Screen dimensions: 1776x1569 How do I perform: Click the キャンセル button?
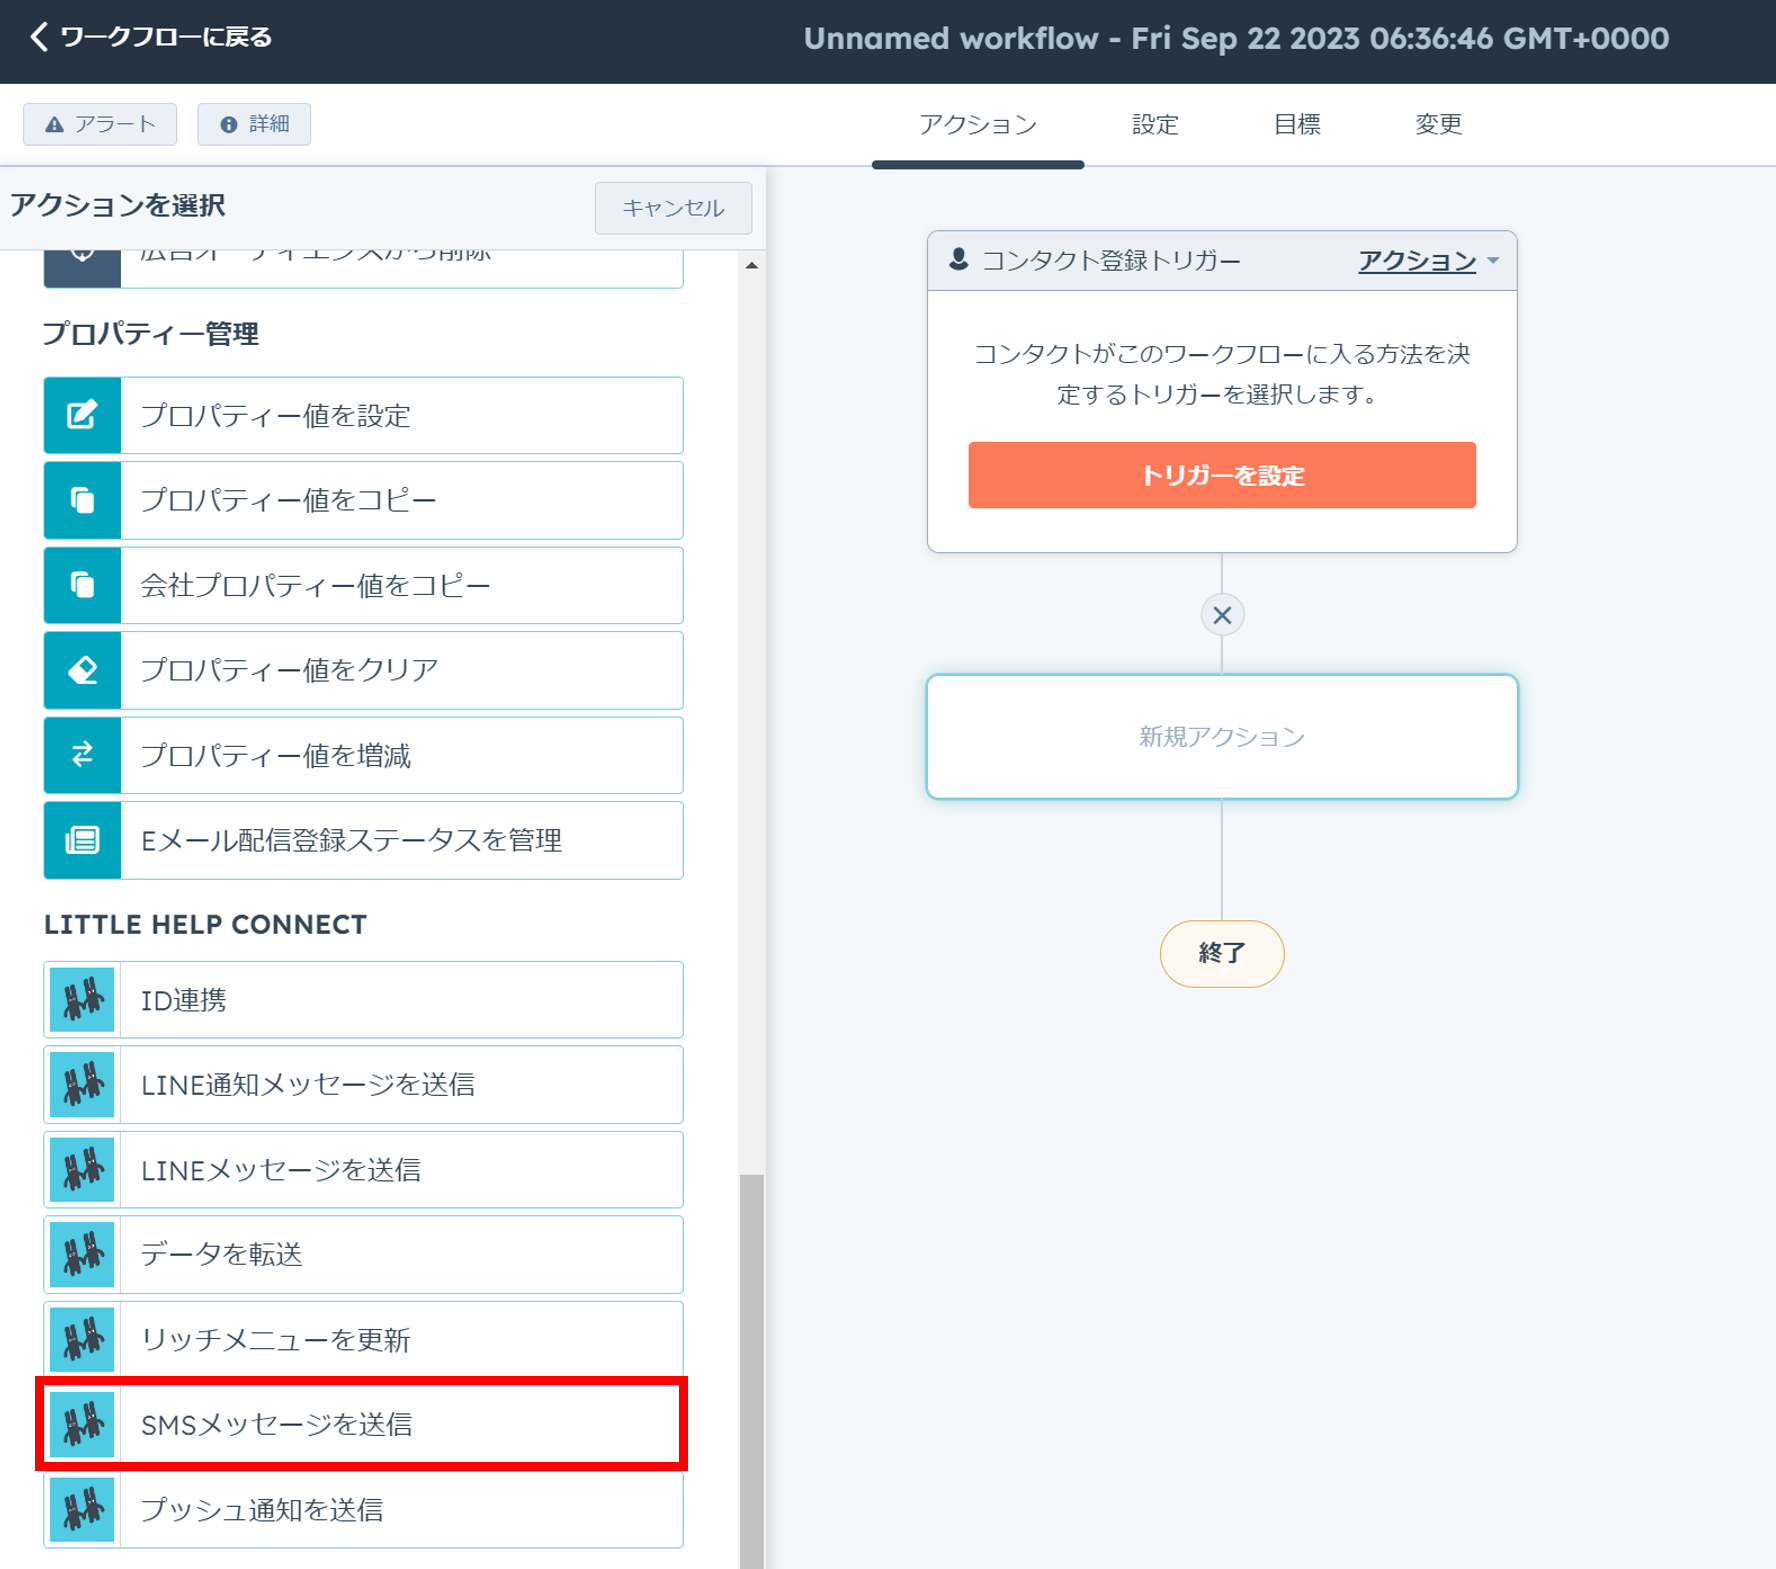(672, 208)
